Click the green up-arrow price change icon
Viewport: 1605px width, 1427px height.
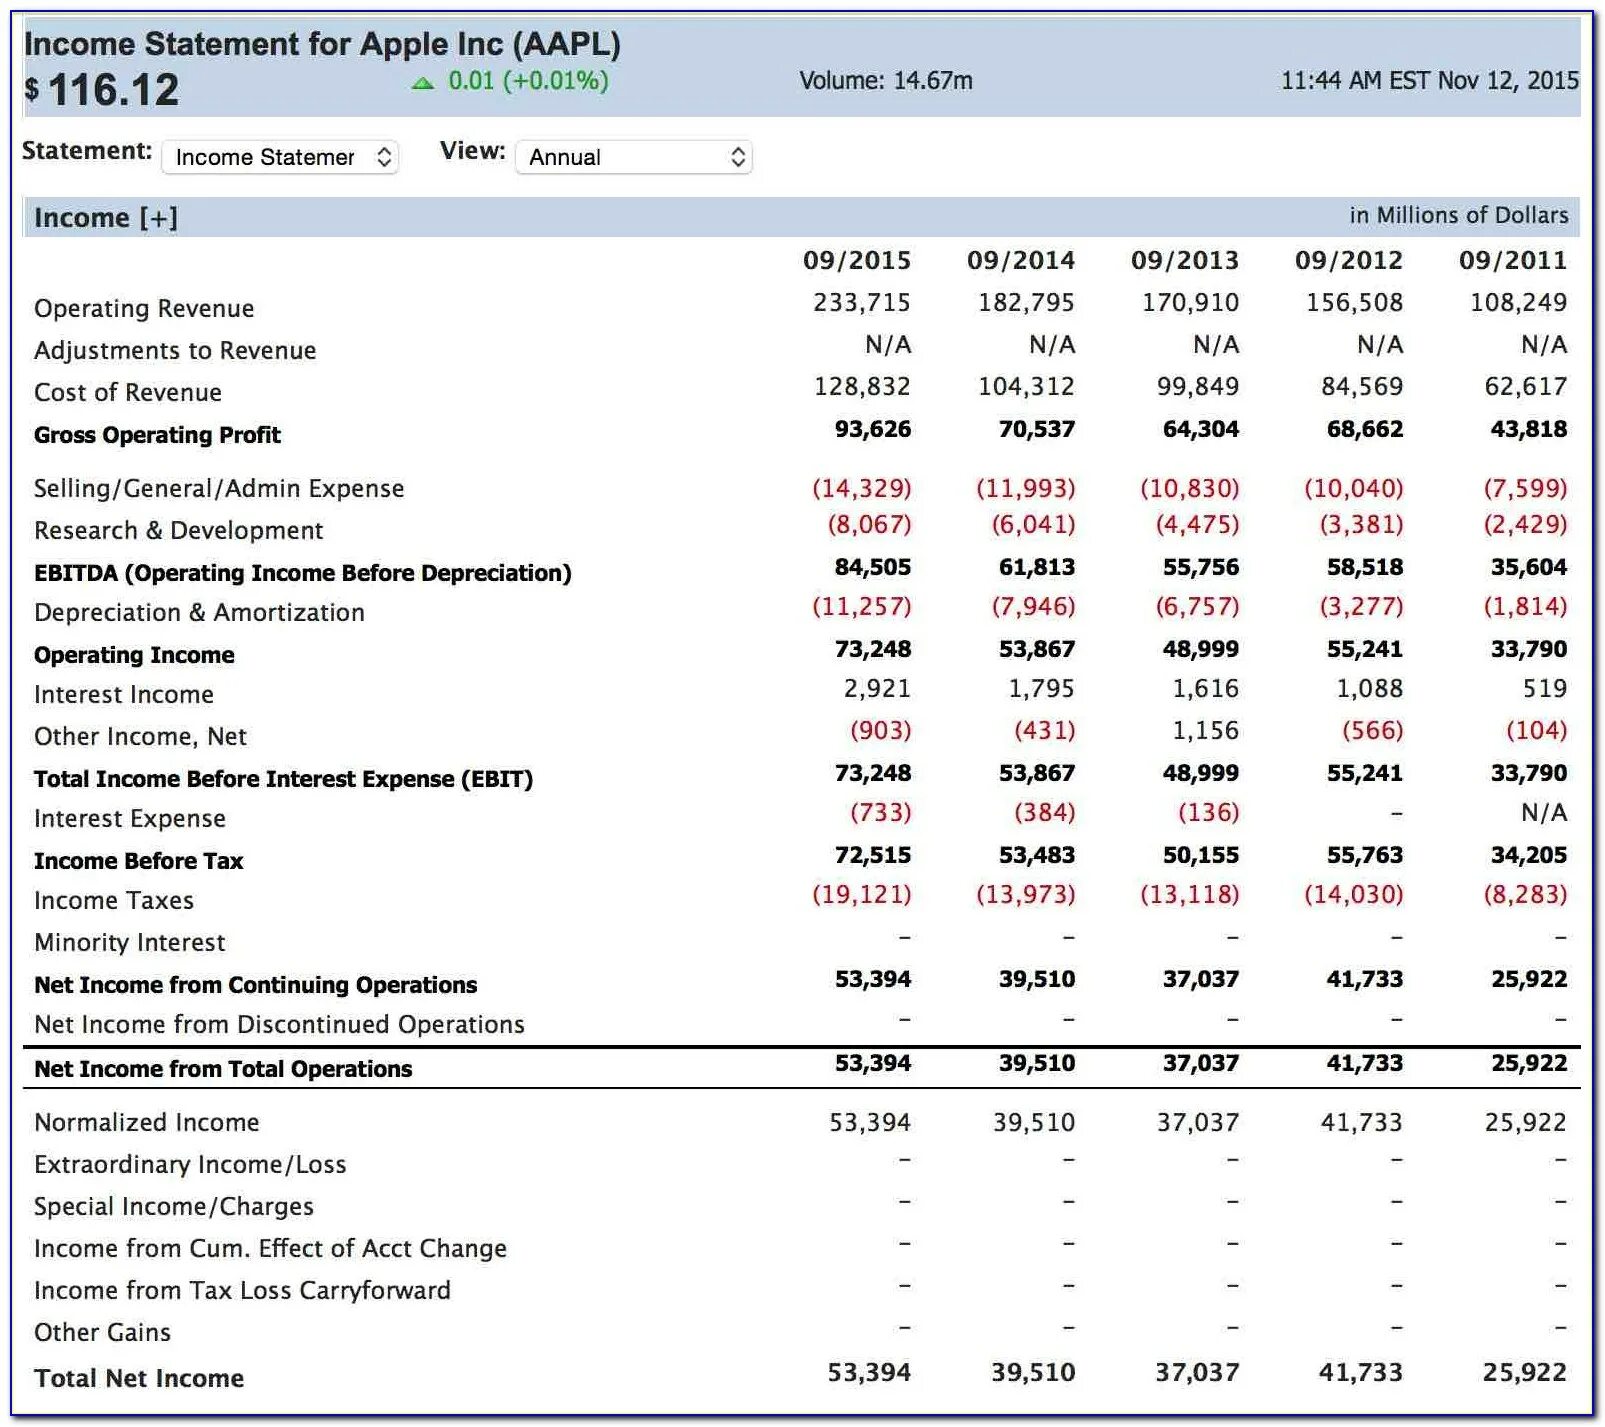422,83
